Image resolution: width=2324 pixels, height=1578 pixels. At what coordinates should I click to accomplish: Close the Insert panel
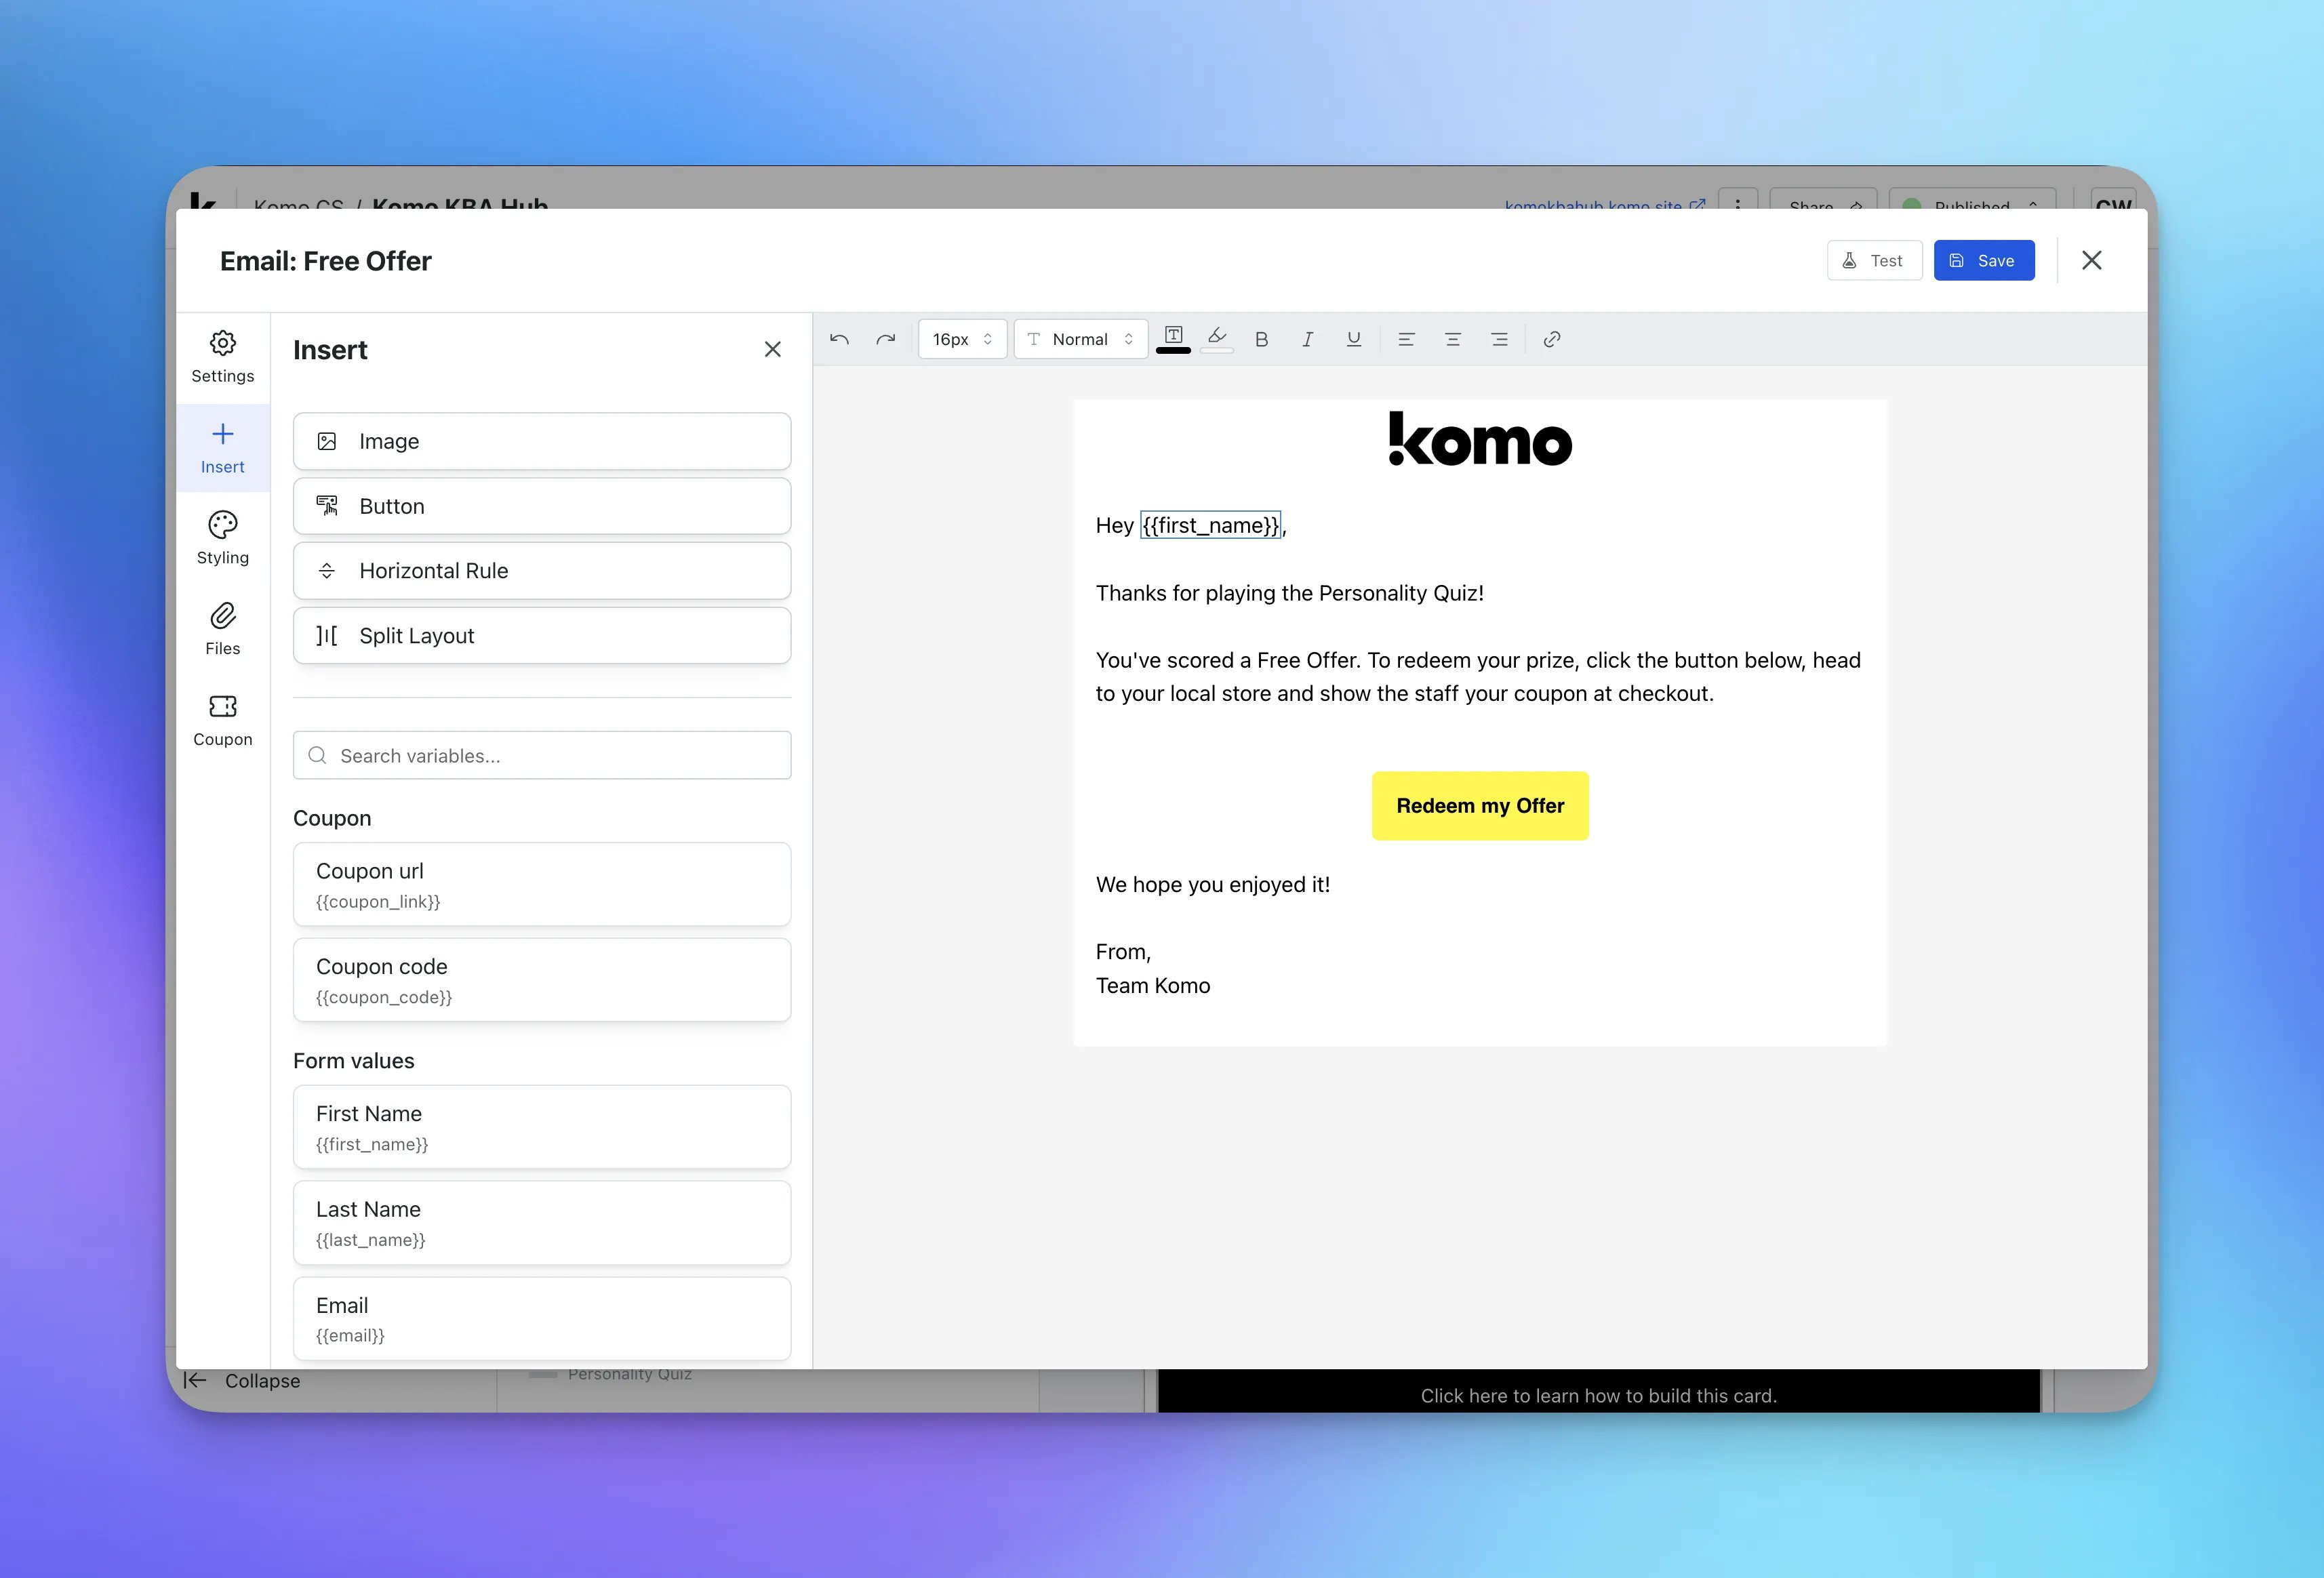coord(772,349)
